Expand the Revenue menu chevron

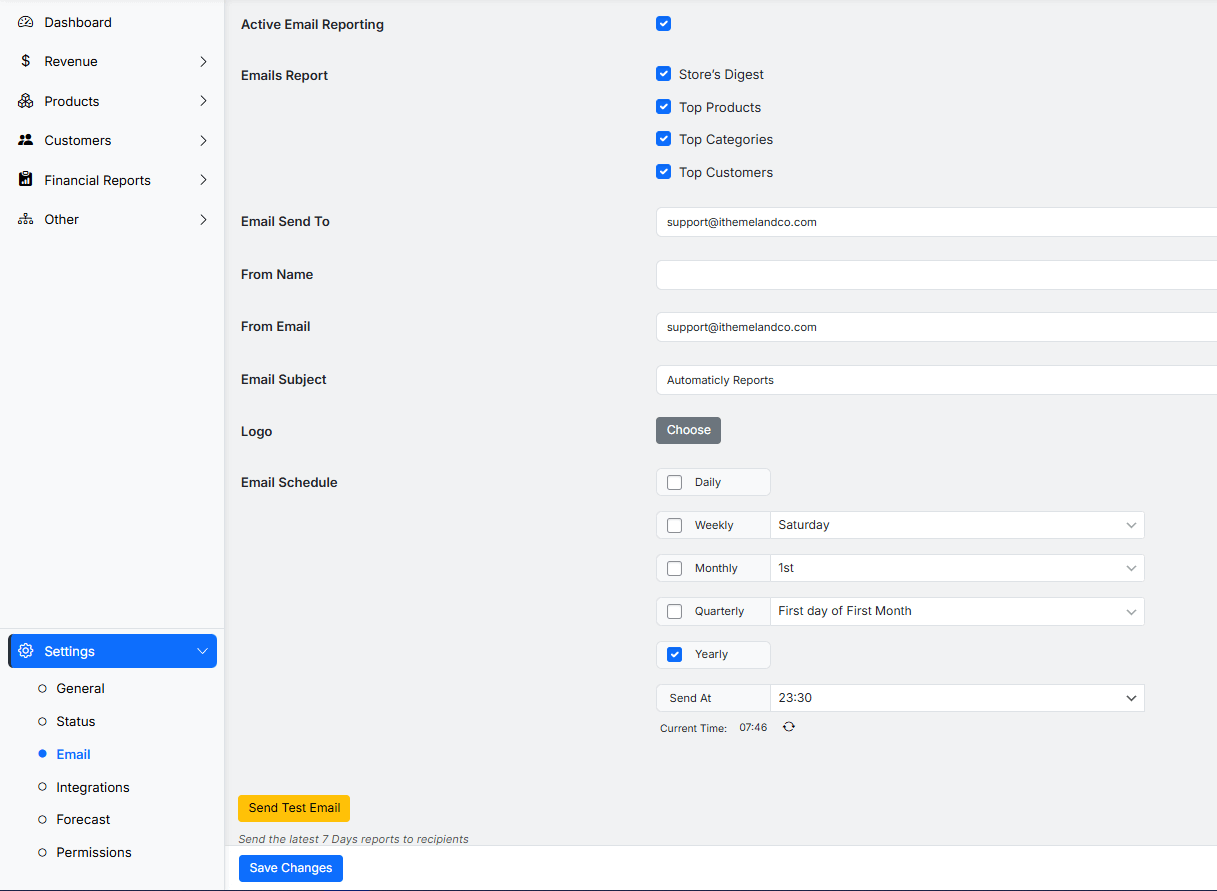pyautogui.click(x=203, y=61)
